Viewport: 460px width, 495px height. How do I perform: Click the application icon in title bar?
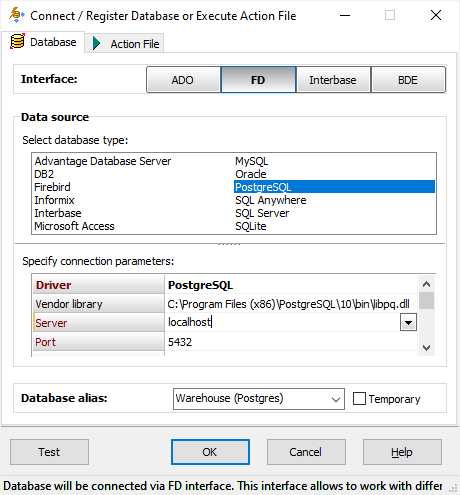(16, 15)
